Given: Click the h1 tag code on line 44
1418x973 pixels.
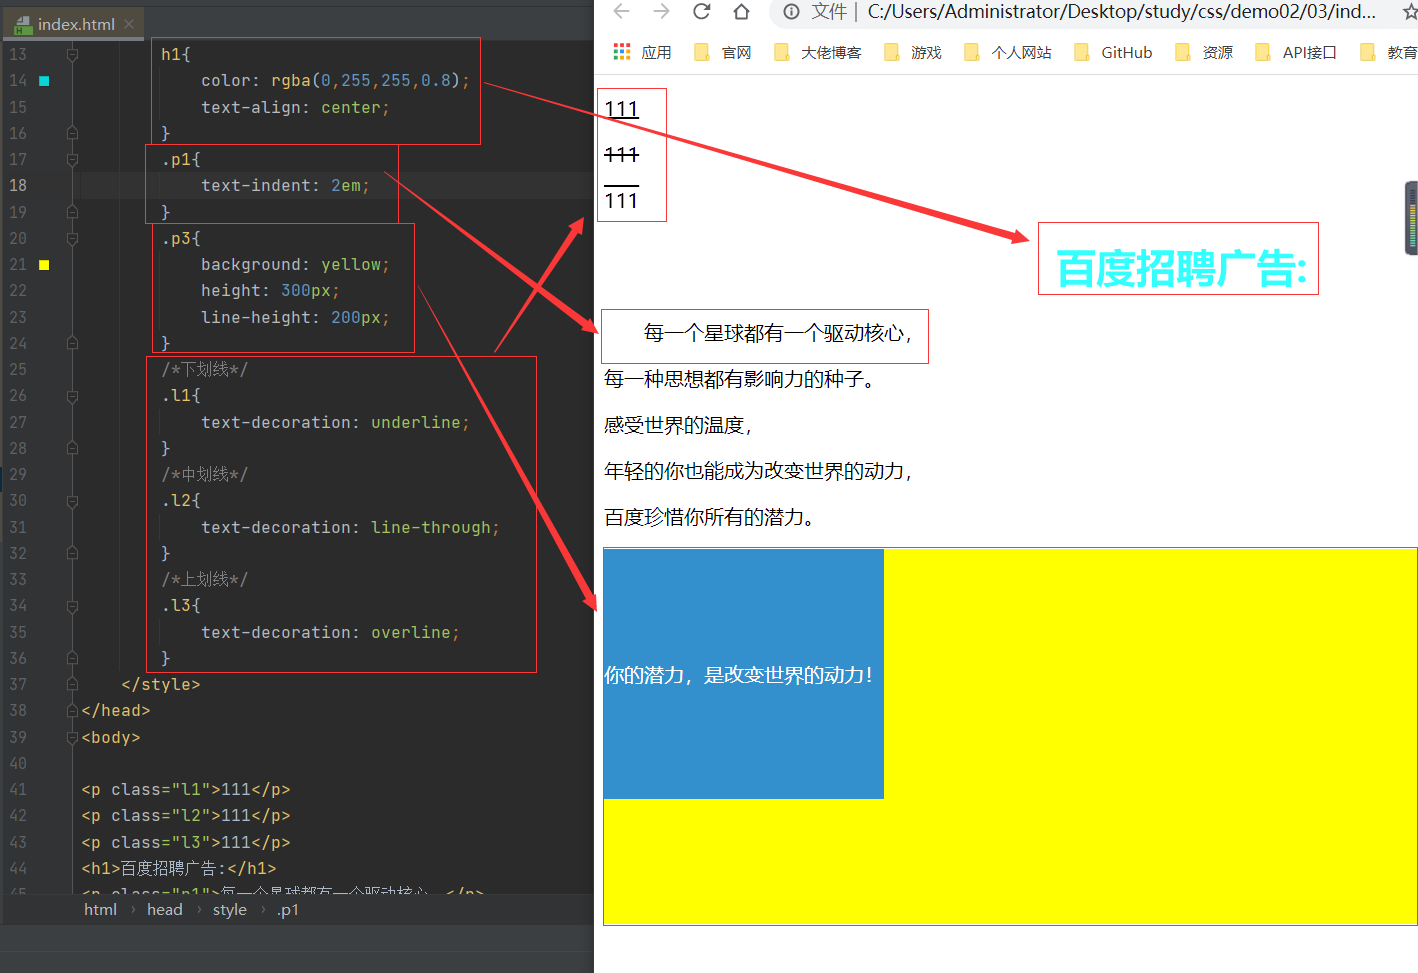Looking at the screenshot, I should tap(179, 869).
